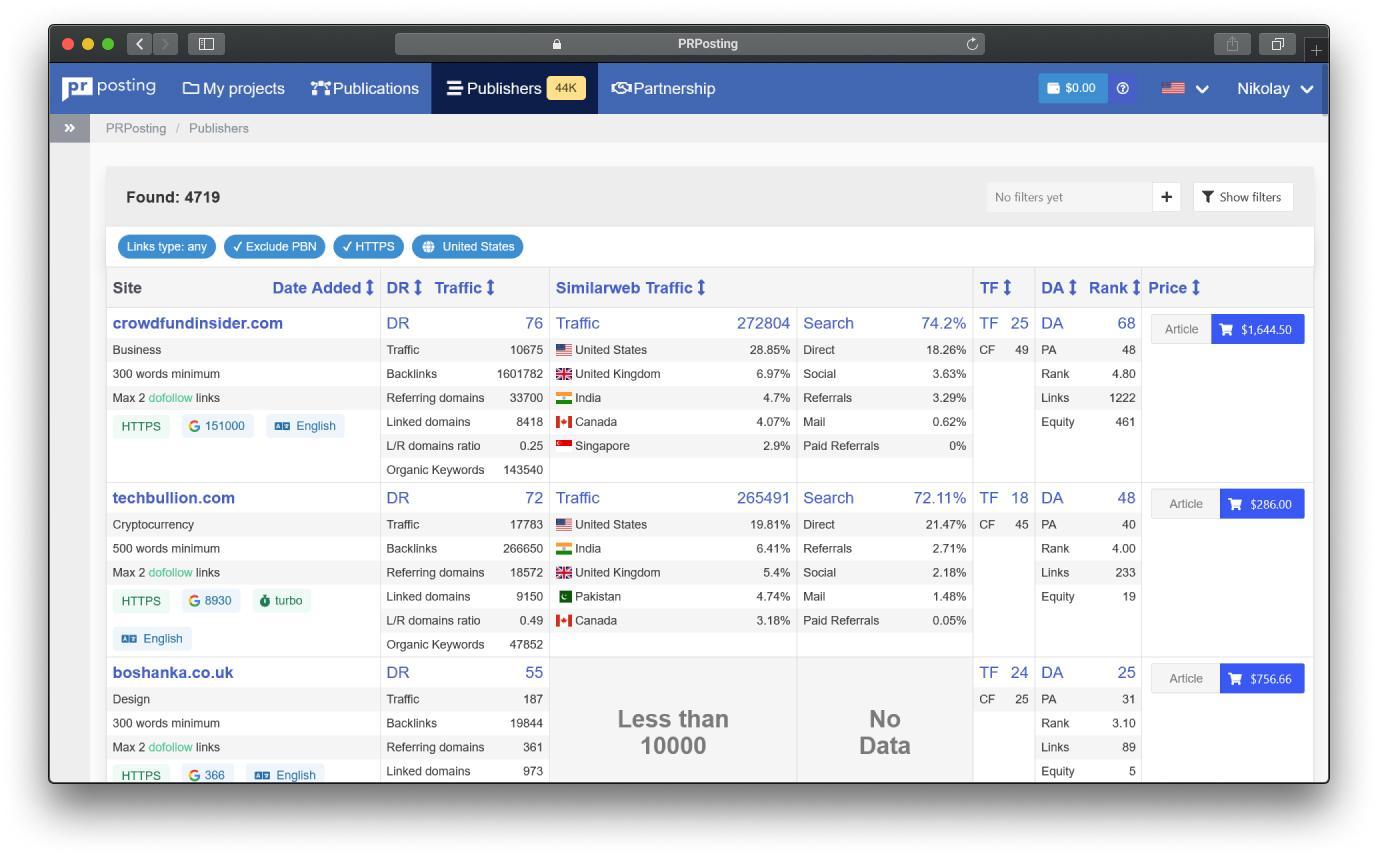The width and height of the screenshot is (1378, 856).
Task: Open the My projects tab
Action: click(x=233, y=88)
